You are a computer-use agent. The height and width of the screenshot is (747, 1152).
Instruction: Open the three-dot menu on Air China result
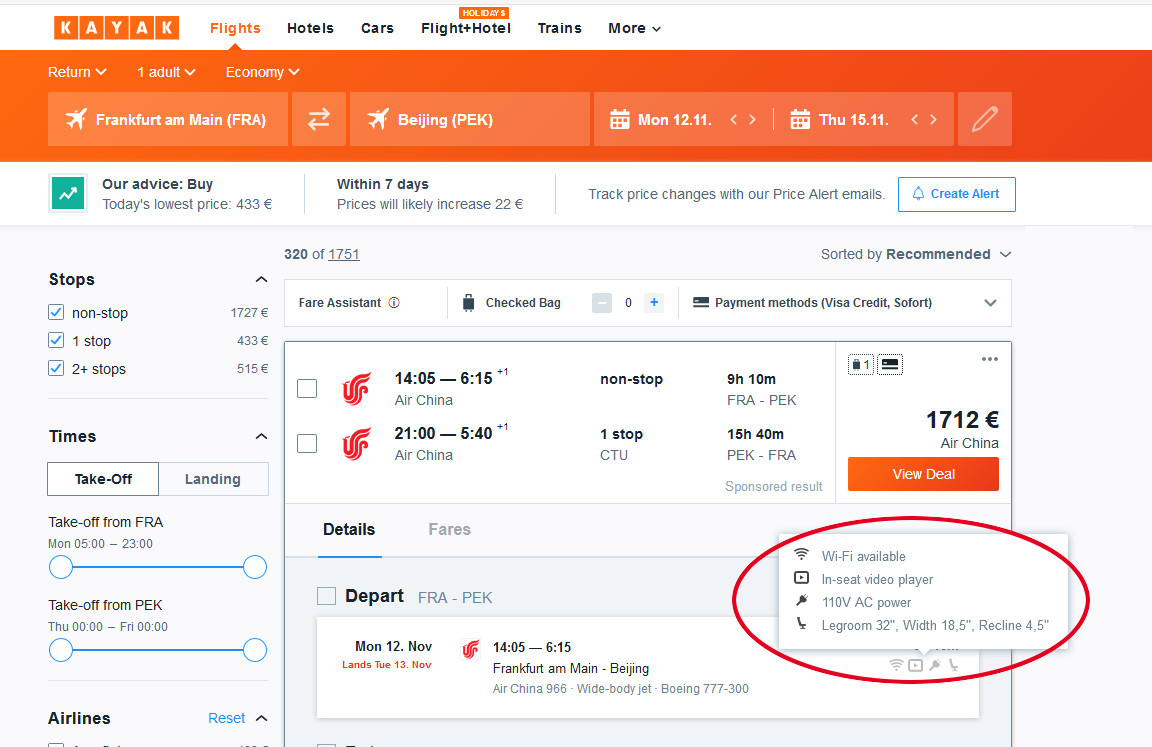pyautogui.click(x=990, y=359)
